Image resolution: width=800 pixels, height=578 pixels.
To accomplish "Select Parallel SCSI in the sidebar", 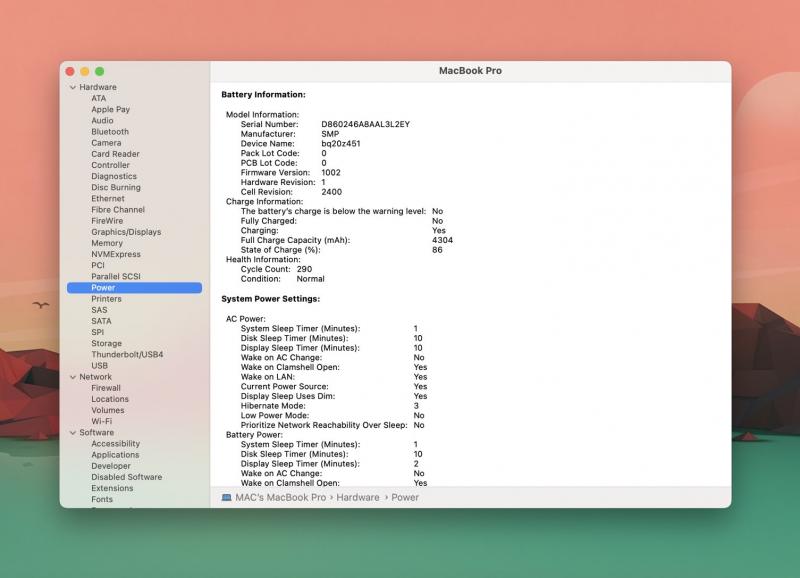I will tap(116, 277).
